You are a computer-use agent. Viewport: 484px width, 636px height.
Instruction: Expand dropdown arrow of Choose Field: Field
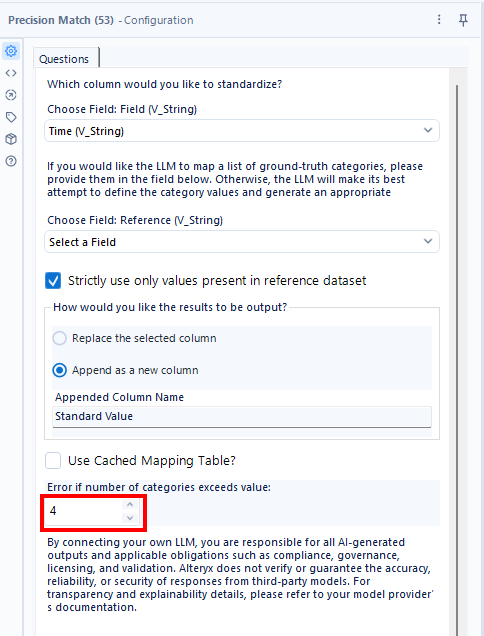(428, 130)
